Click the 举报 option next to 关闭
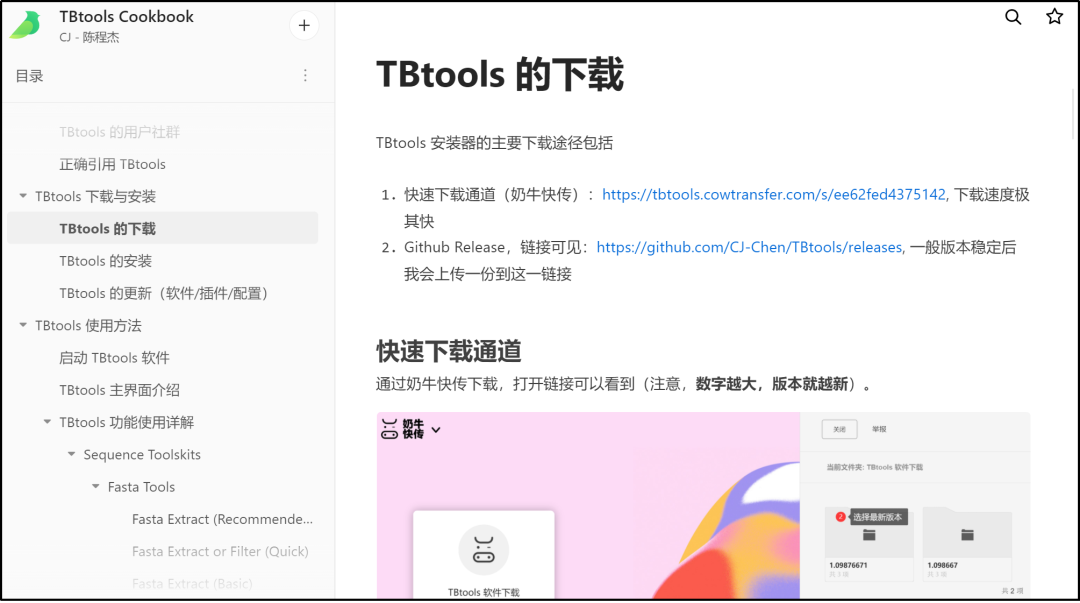The height and width of the screenshot is (603, 1080). tap(881, 429)
